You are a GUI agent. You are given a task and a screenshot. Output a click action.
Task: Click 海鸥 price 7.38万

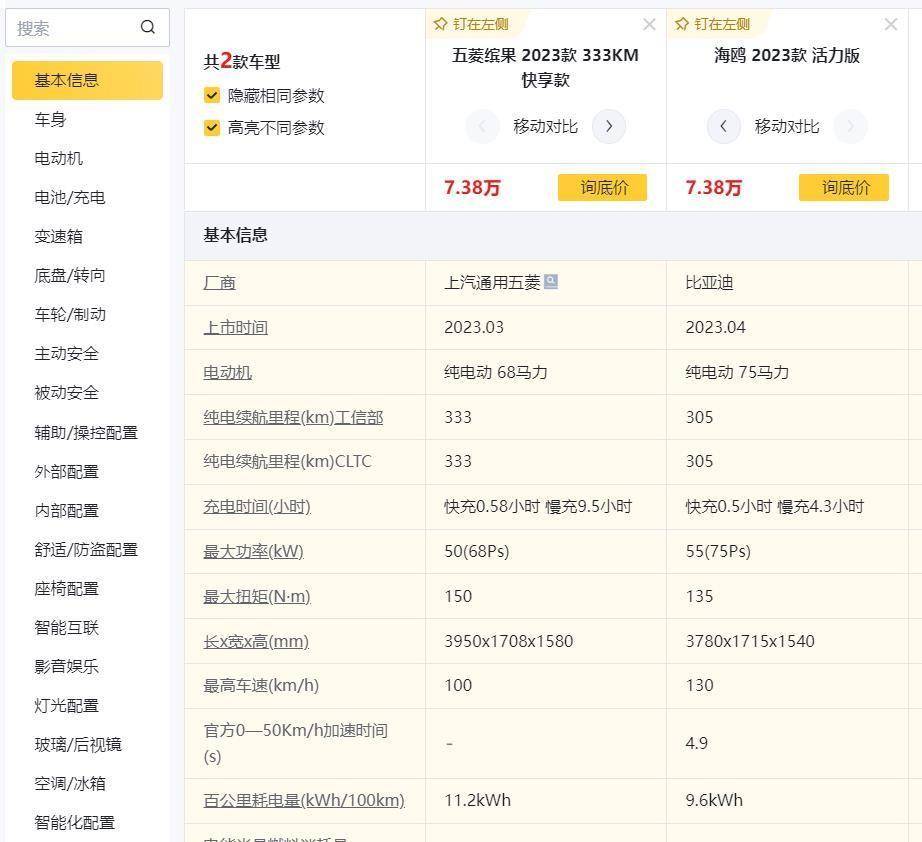point(713,188)
